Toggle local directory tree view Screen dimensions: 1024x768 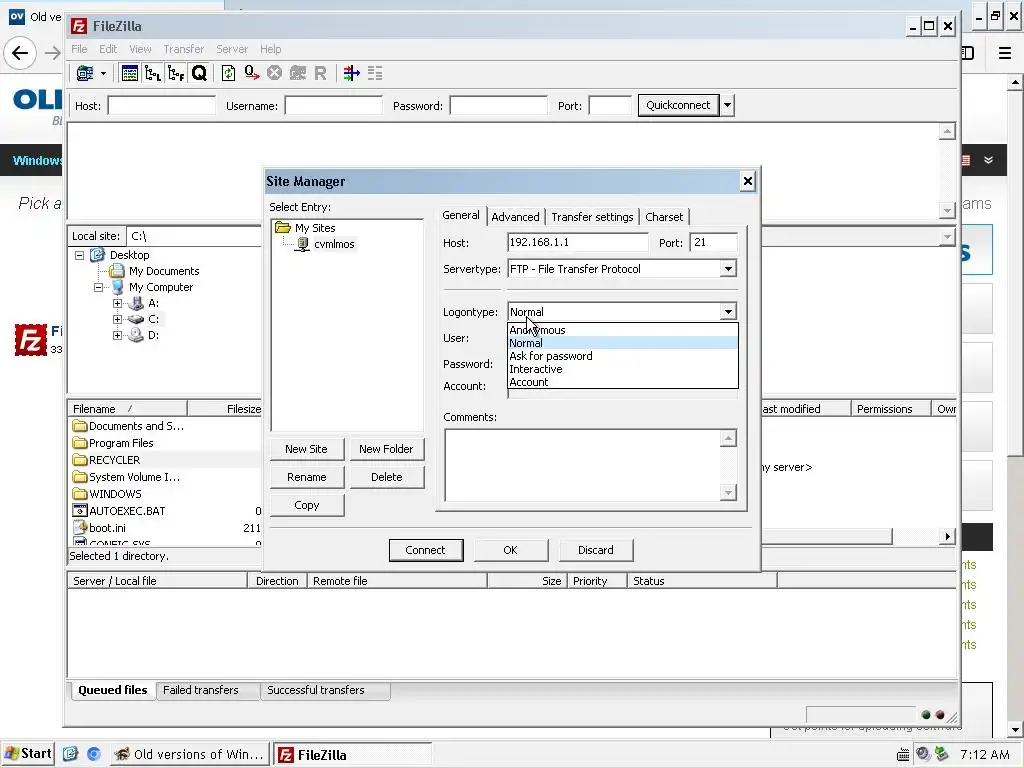point(153,73)
